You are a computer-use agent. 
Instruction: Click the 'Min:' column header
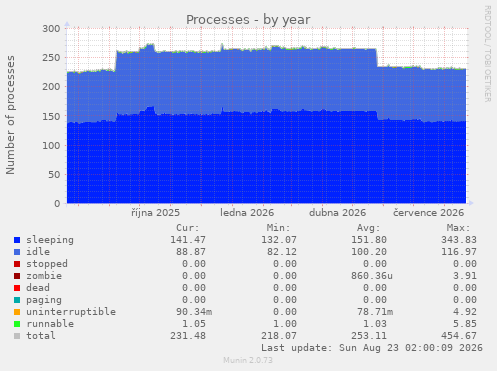[278, 228]
